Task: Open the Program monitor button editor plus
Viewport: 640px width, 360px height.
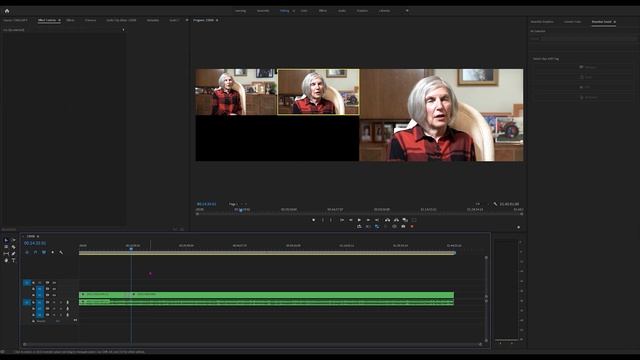Action: coord(518,227)
